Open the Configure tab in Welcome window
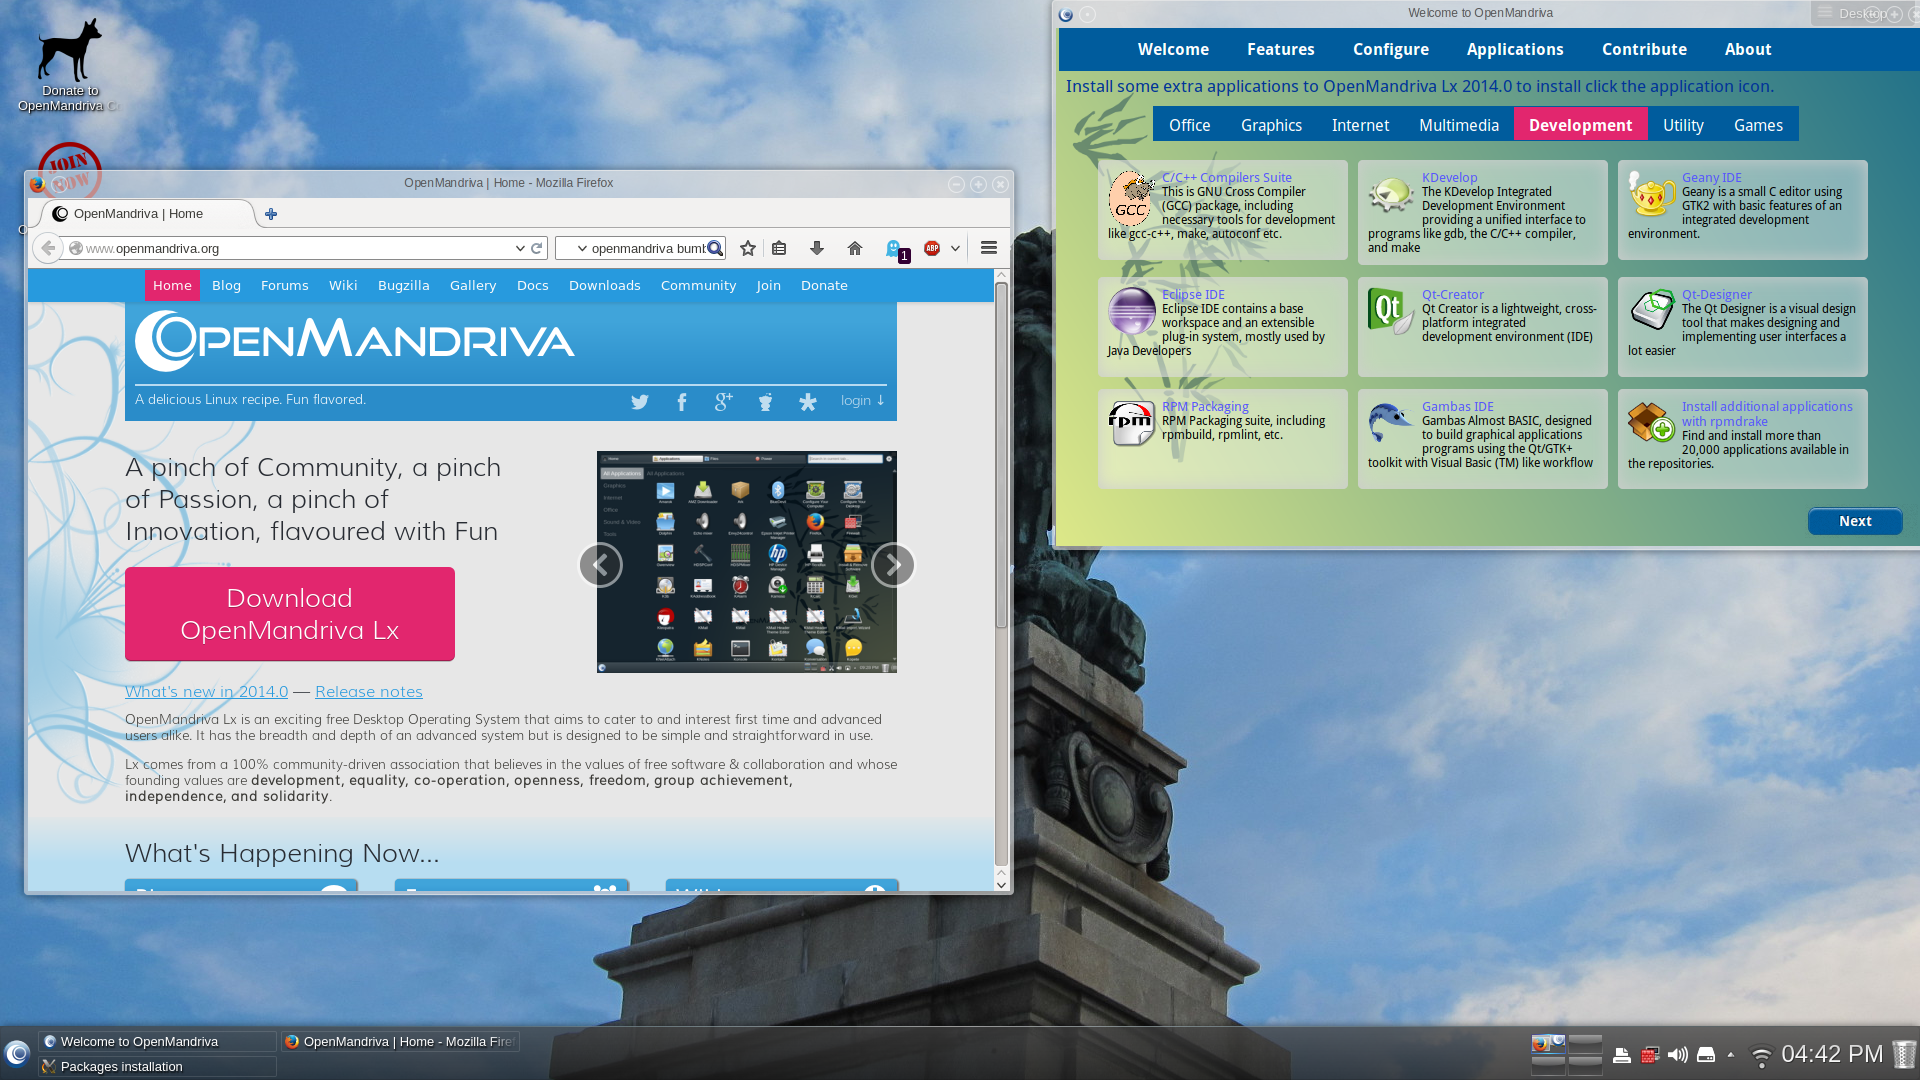The width and height of the screenshot is (1920, 1080). pyautogui.click(x=1391, y=49)
